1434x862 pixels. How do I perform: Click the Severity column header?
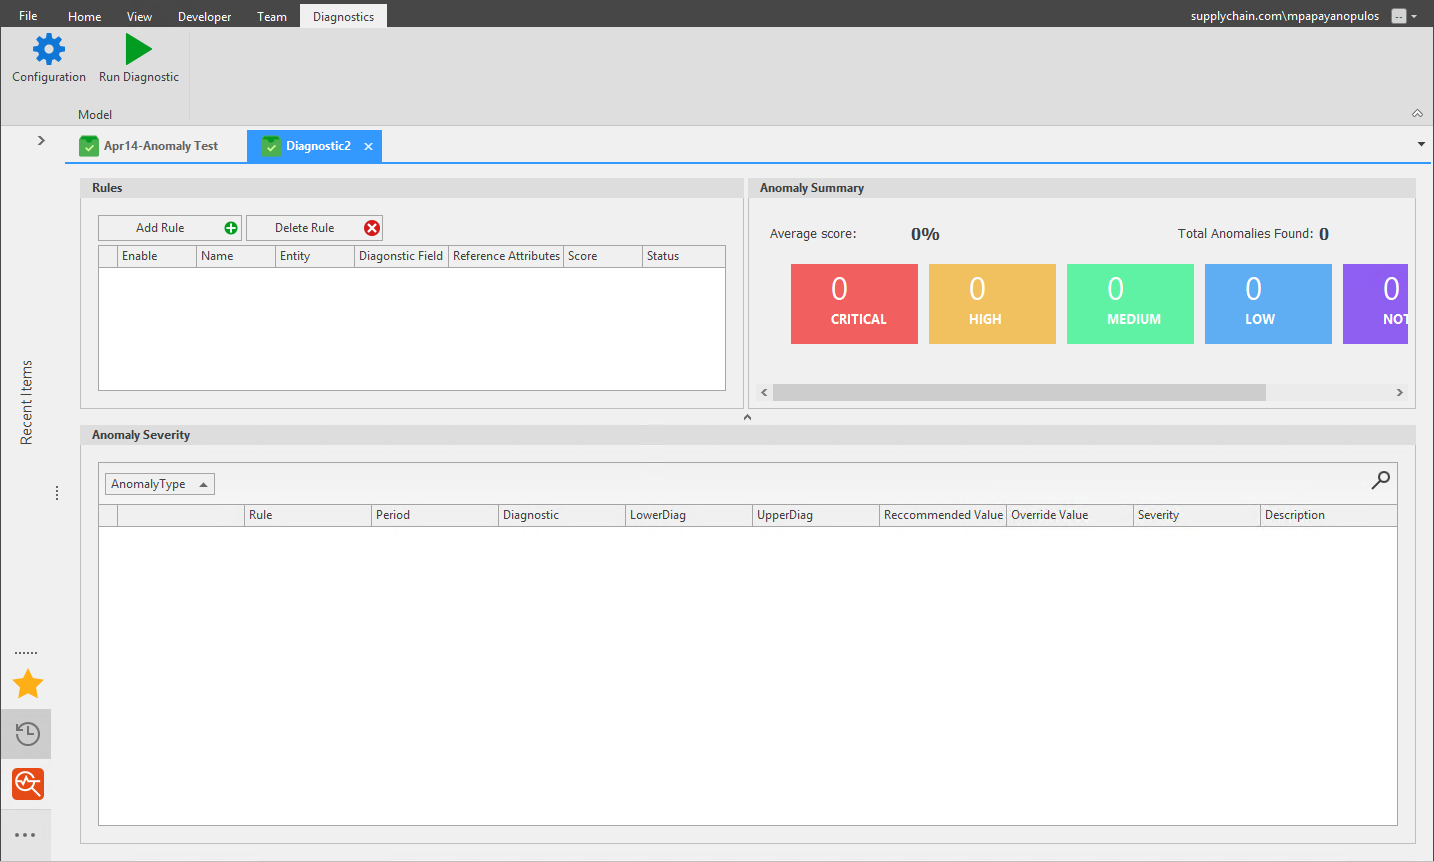[1197, 515]
